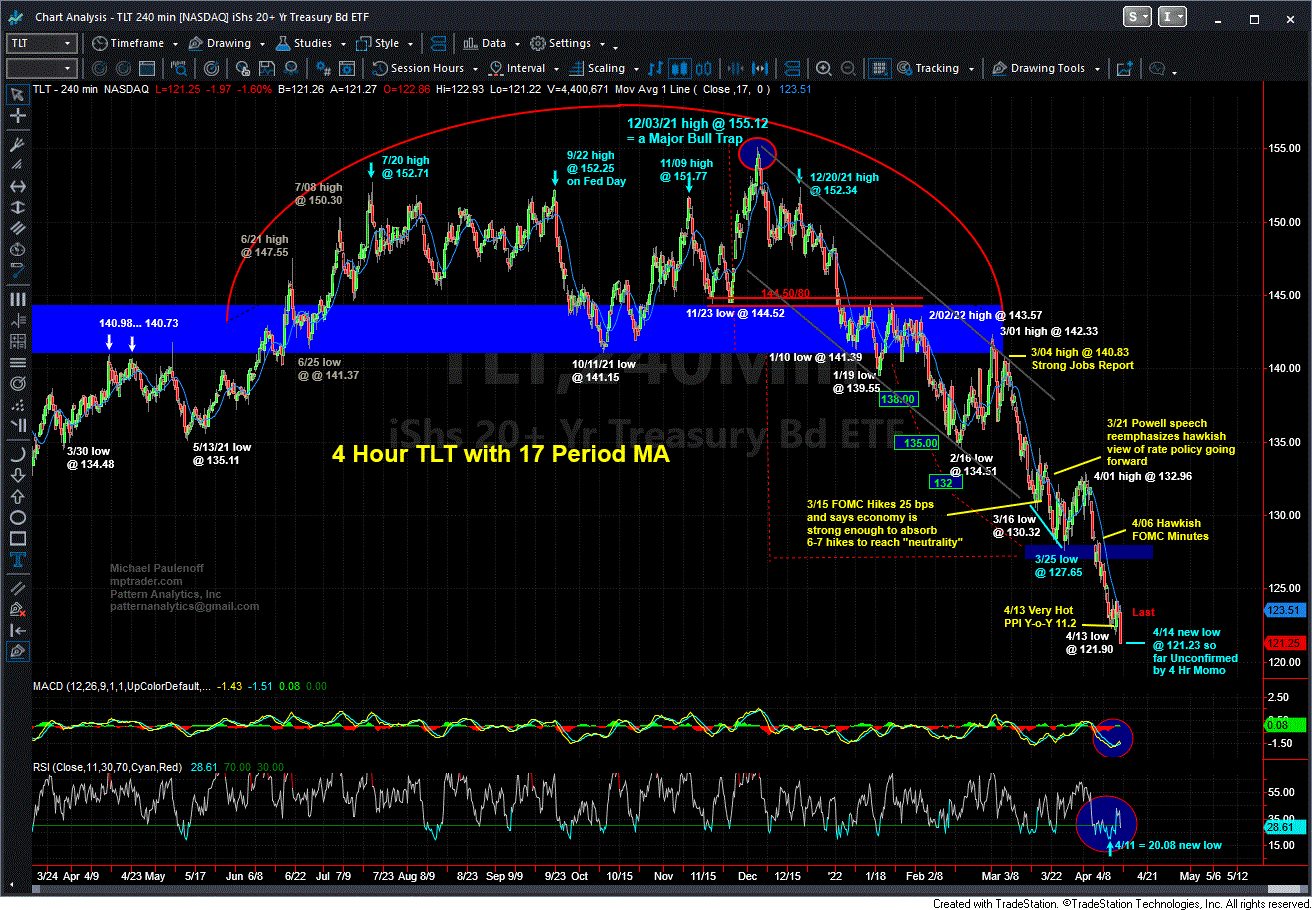The height and width of the screenshot is (910, 1312).
Task: Toggle the data grid window button
Action: tap(879, 68)
